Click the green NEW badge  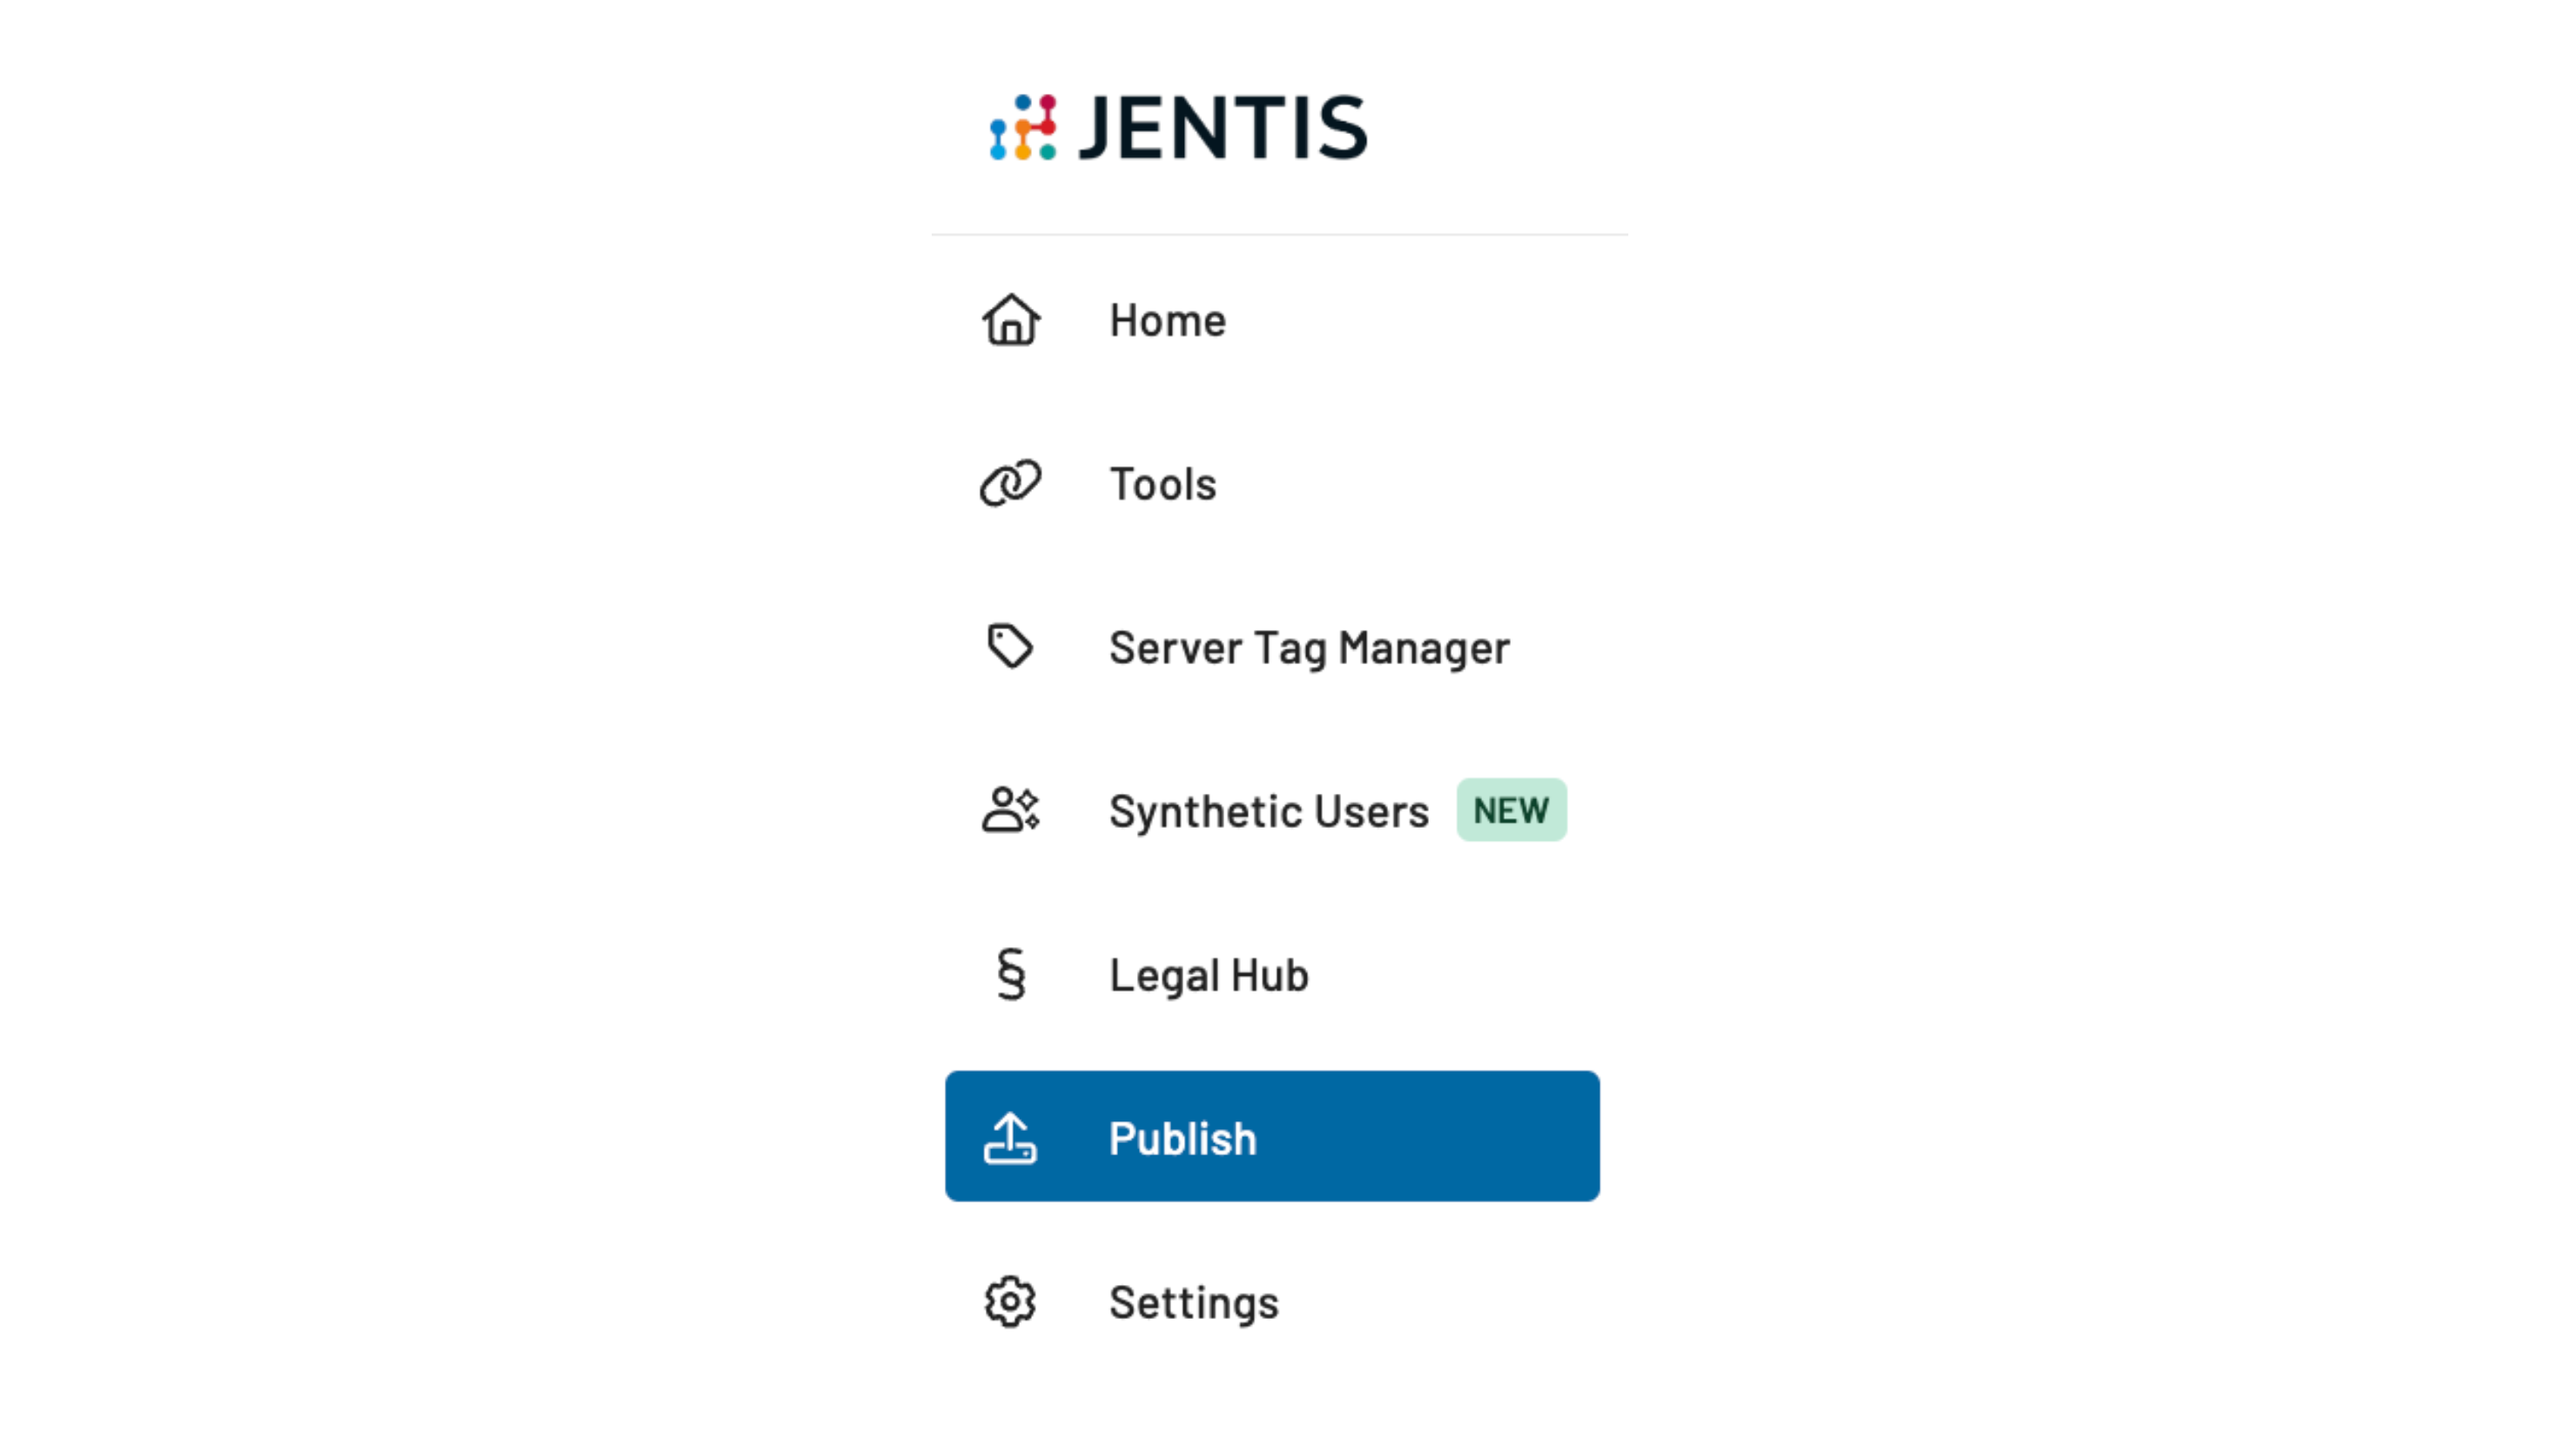click(x=1511, y=810)
